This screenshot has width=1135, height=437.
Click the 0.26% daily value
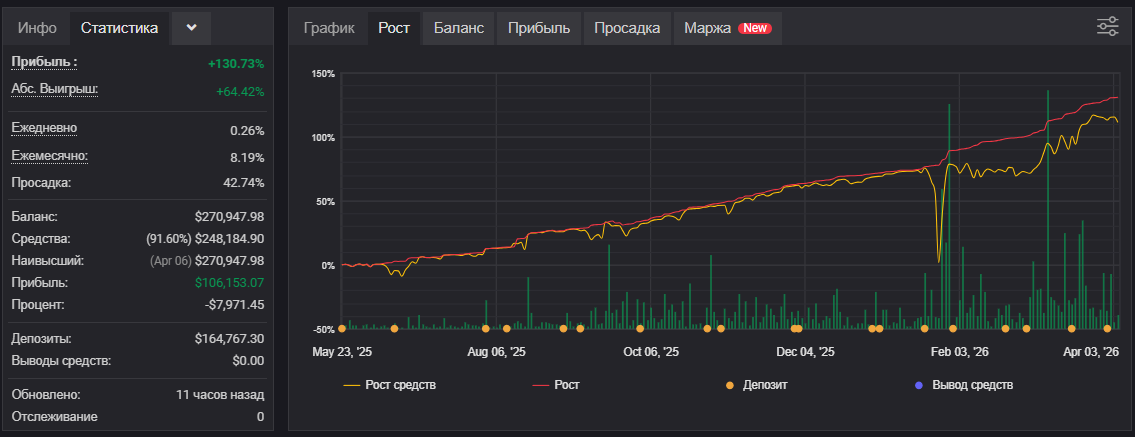click(247, 131)
